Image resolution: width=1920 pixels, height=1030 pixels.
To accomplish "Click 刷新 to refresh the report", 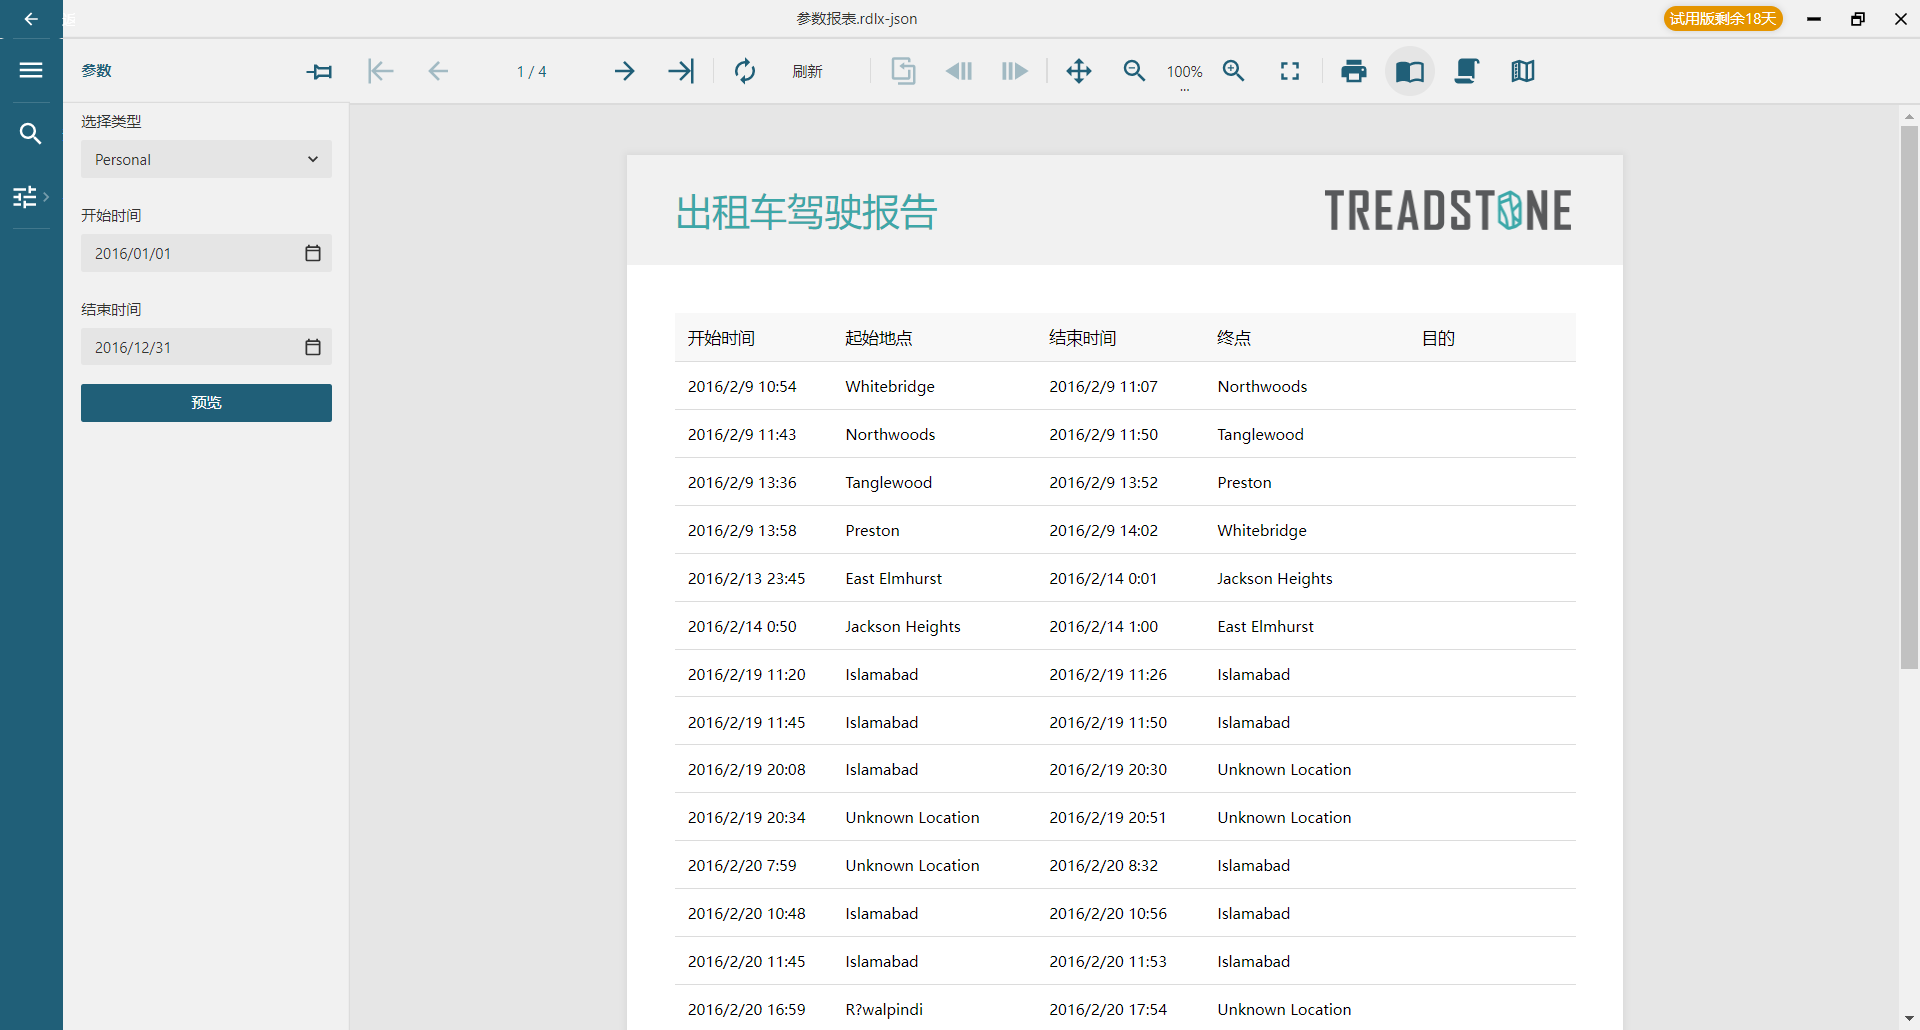I will point(808,71).
